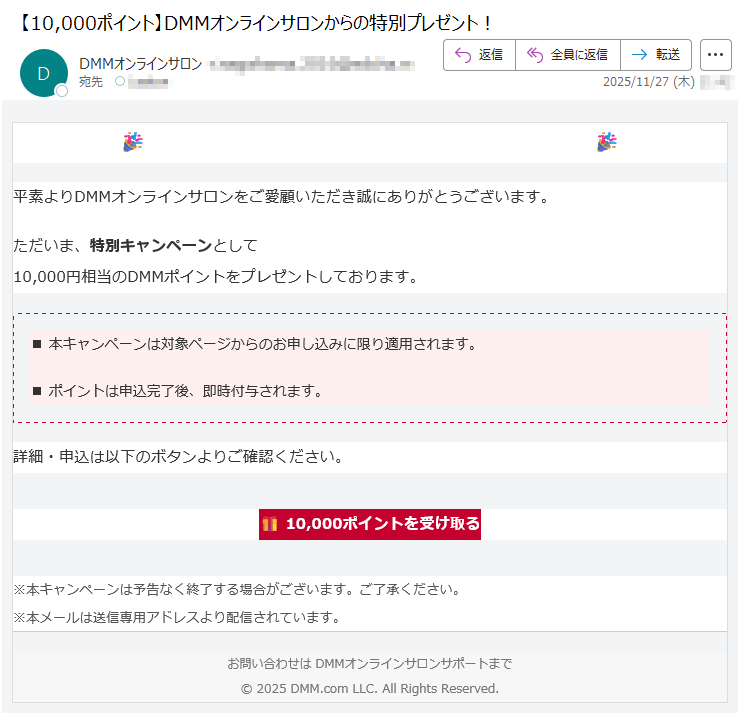The height and width of the screenshot is (713, 740).
Task: Click the © 2025 DMM.com LLC copyright line
Action: click(x=369, y=688)
